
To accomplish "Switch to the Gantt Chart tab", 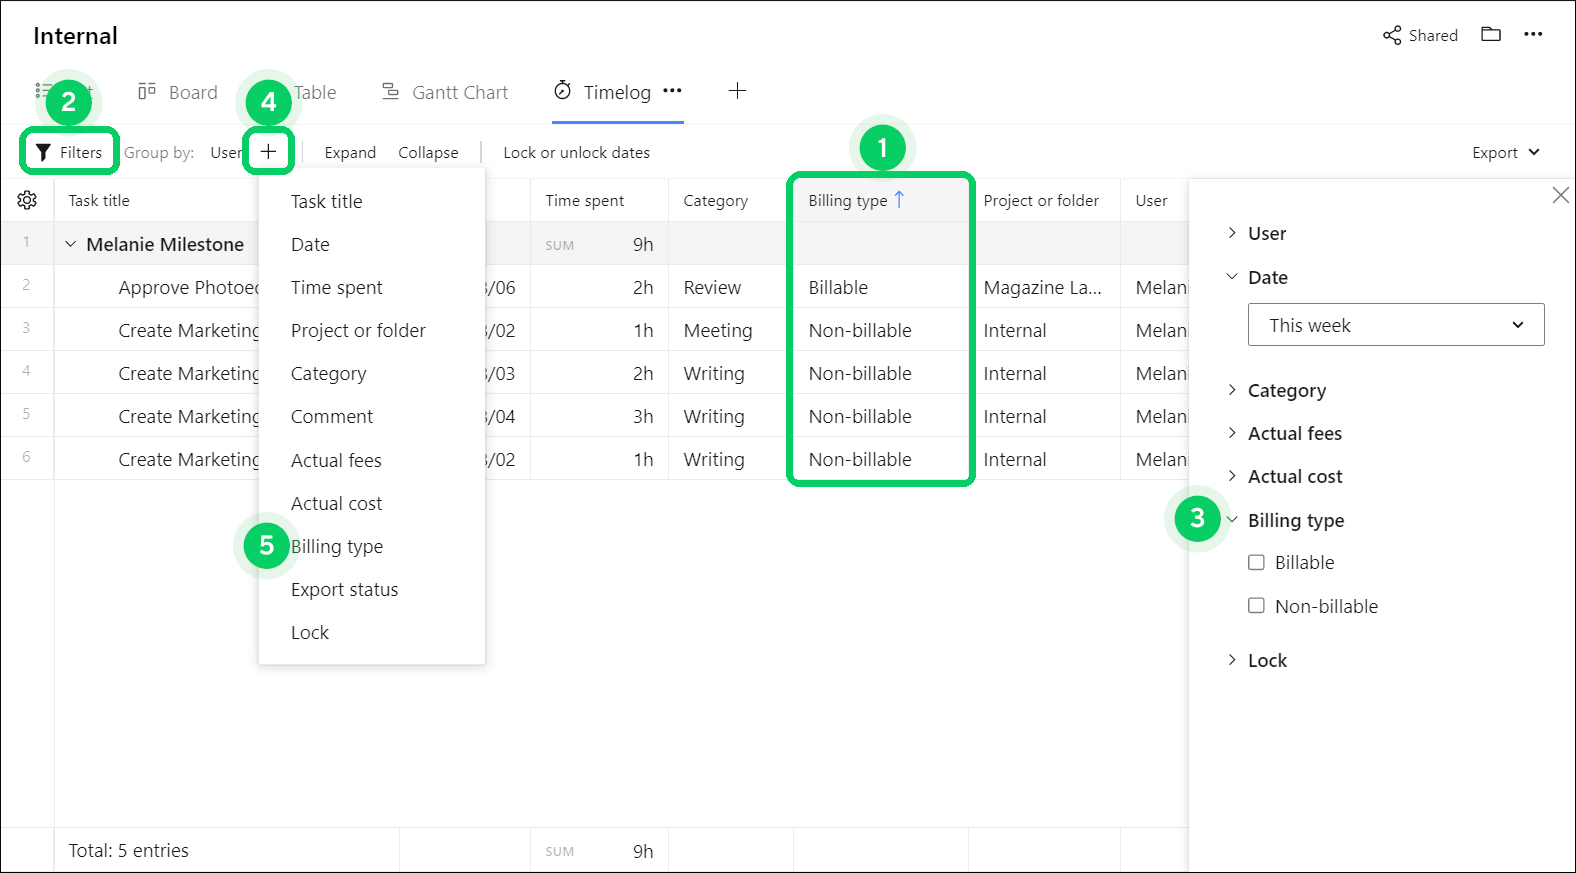I will click(x=445, y=92).
